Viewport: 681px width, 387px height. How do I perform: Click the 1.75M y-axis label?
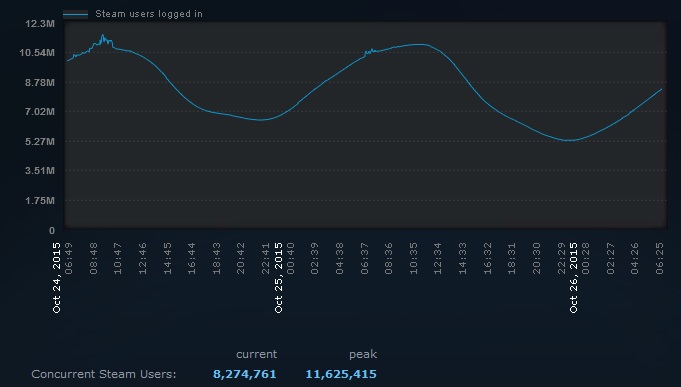[x=40, y=201]
